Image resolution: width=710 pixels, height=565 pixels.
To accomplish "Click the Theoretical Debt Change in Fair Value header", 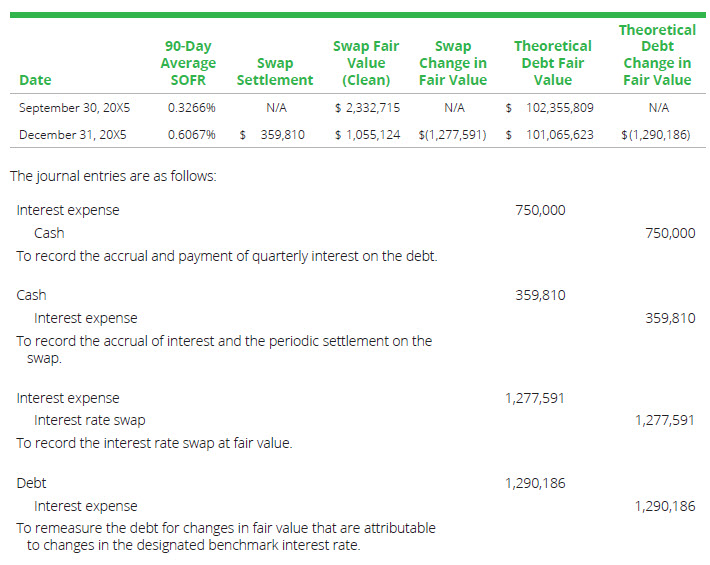I will (656, 55).
